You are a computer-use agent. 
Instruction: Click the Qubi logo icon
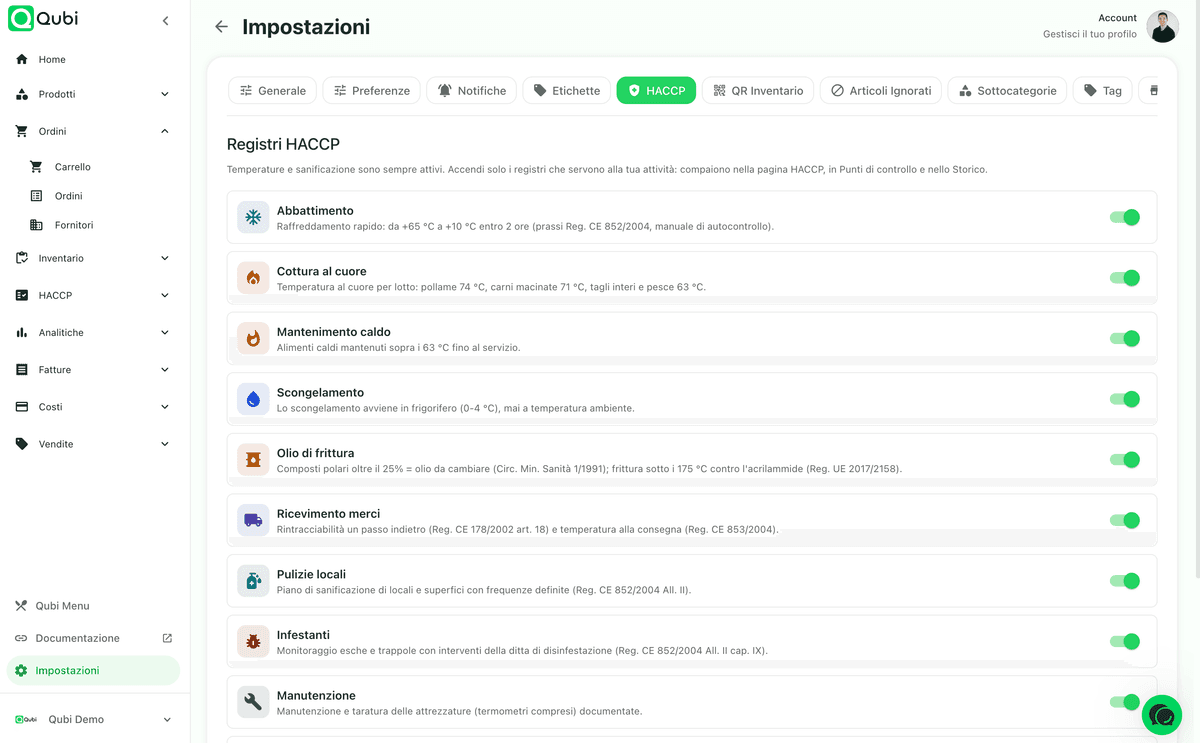click(x=21, y=19)
